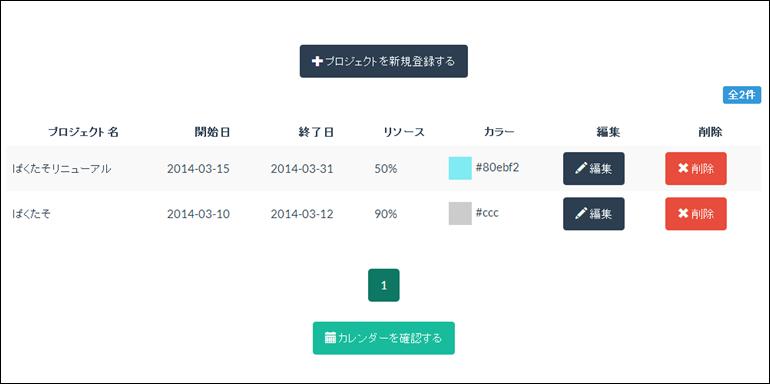
Task: Click the プロジェクトを新規登録する button
Action: pos(384,61)
